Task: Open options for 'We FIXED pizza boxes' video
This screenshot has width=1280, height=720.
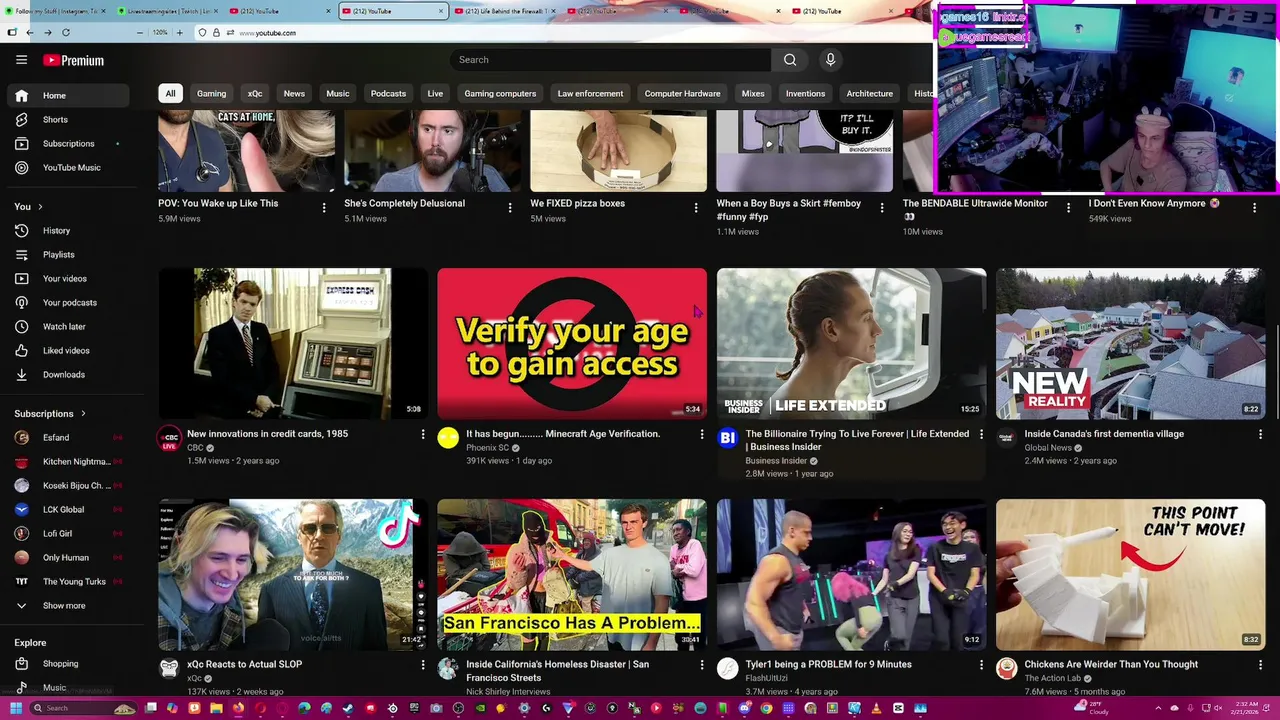Action: 696,208
